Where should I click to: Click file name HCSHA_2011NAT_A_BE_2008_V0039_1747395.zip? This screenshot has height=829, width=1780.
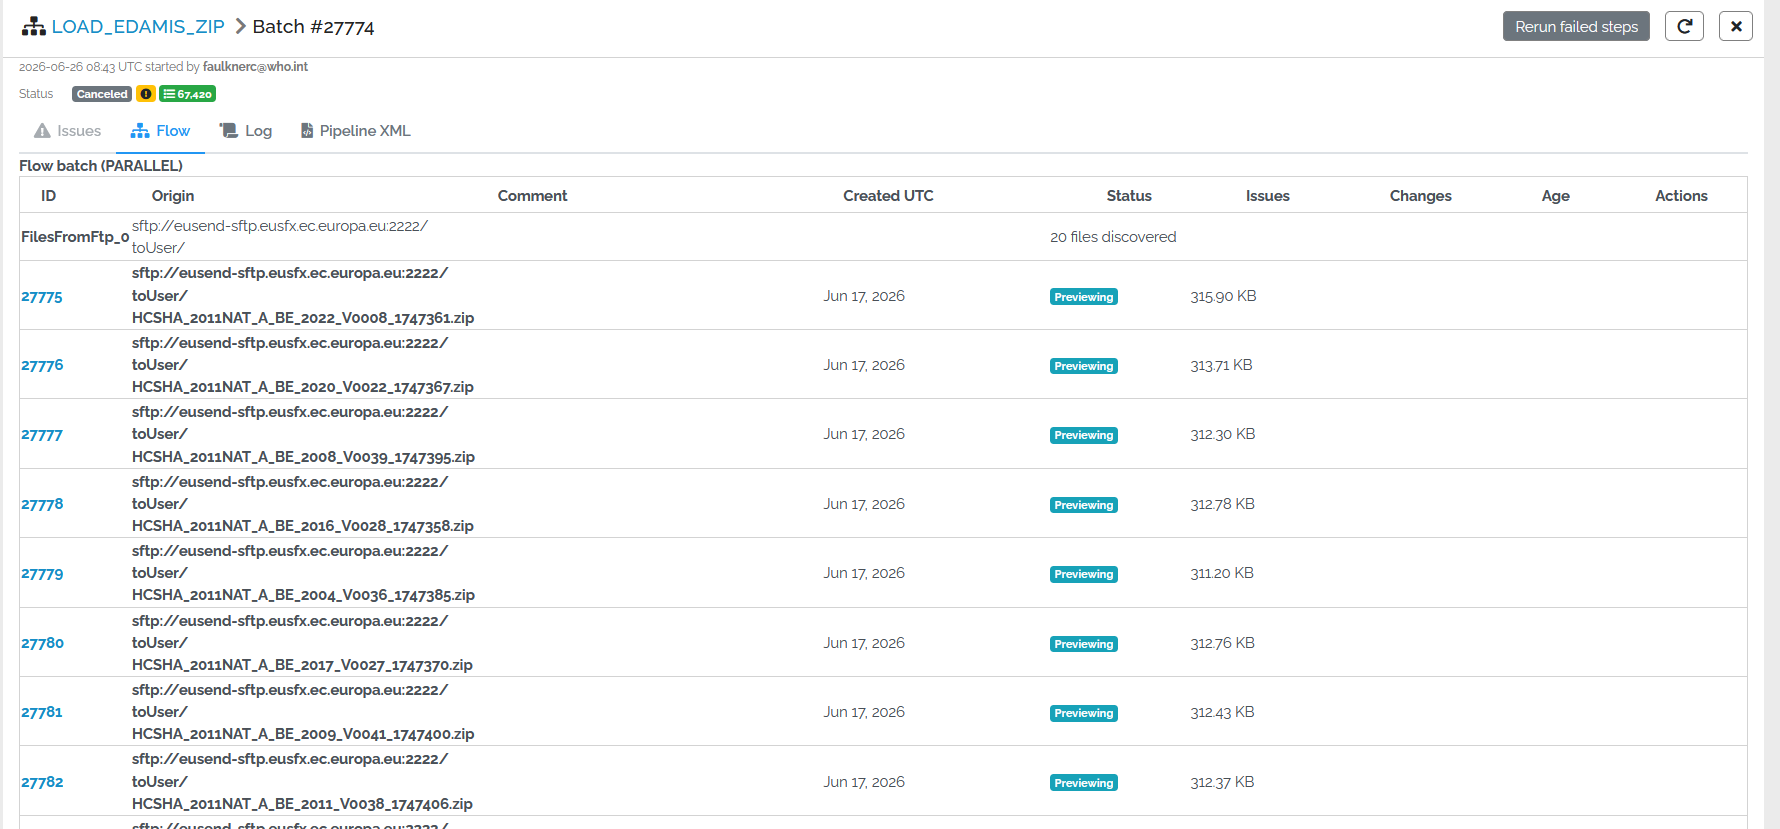(x=303, y=457)
